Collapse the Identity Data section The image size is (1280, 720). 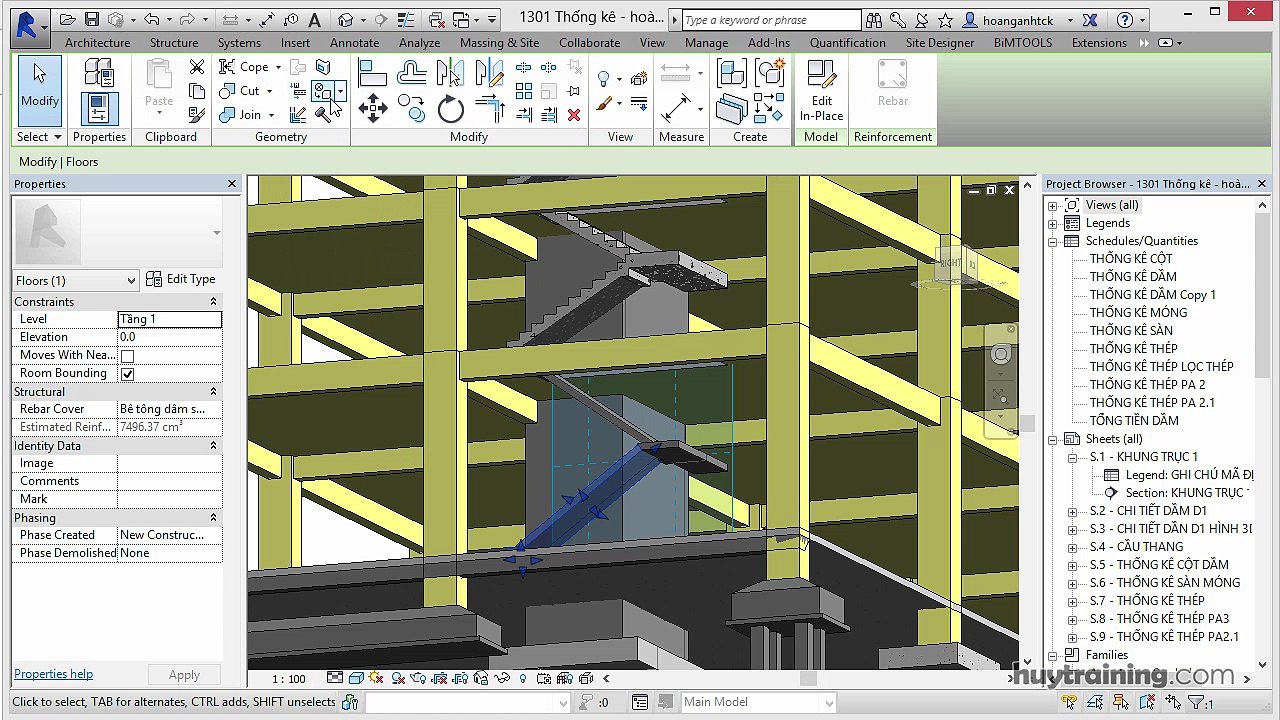pyautogui.click(x=213, y=446)
